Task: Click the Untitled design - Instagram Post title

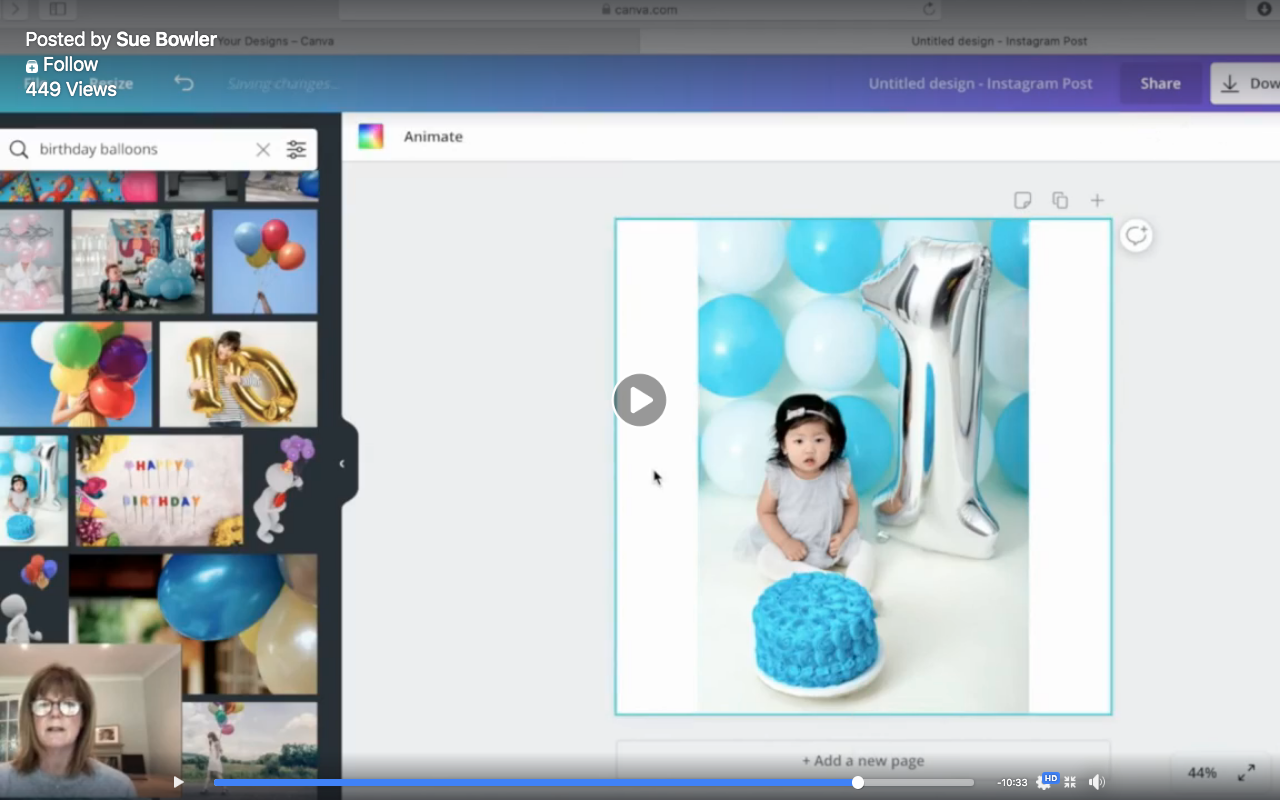Action: tap(980, 83)
